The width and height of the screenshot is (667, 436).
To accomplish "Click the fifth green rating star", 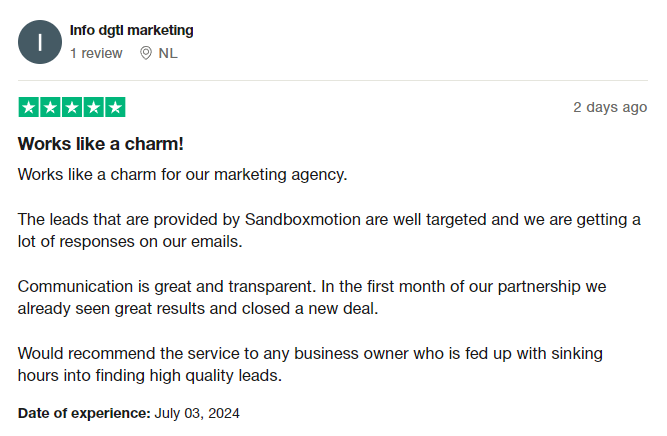I will (x=115, y=107).
